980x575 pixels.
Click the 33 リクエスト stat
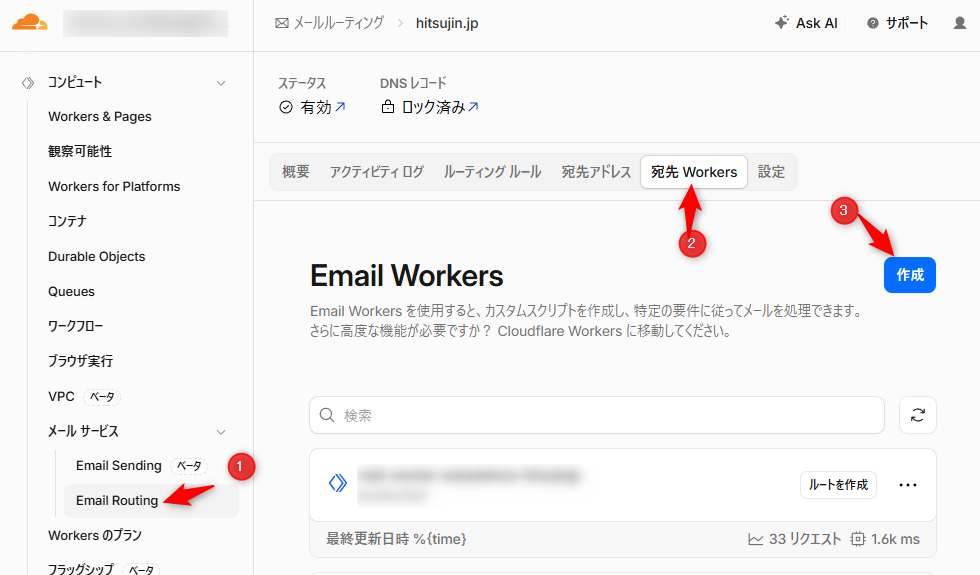tap(804, 539)
